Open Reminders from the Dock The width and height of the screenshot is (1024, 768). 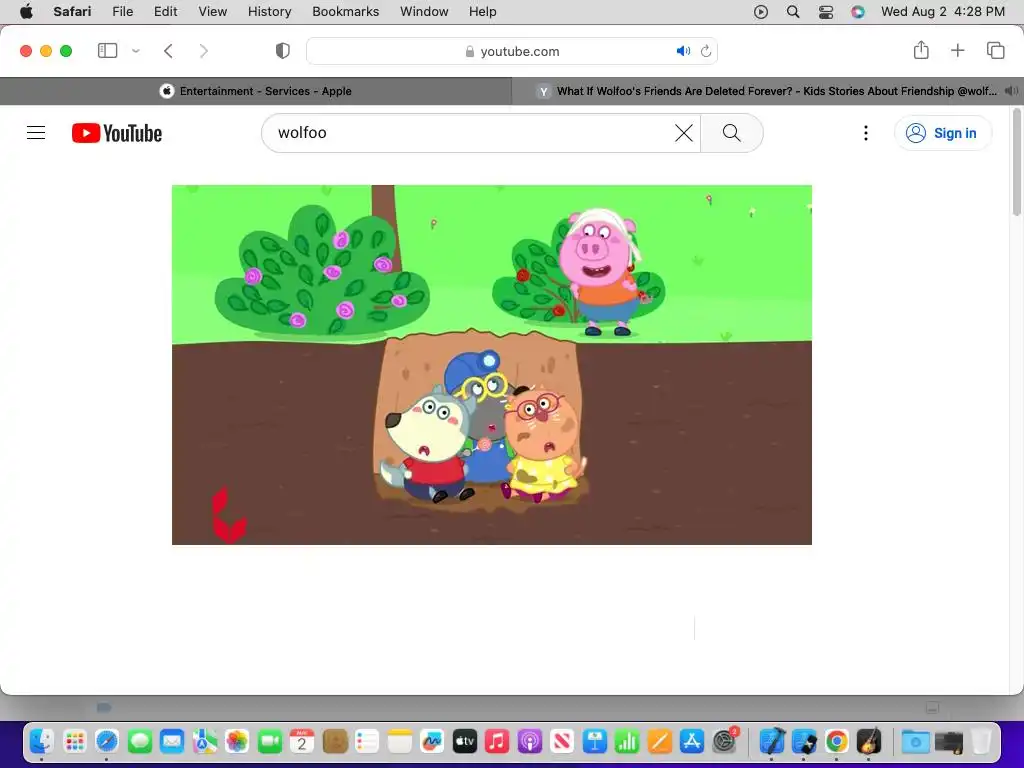367,741
